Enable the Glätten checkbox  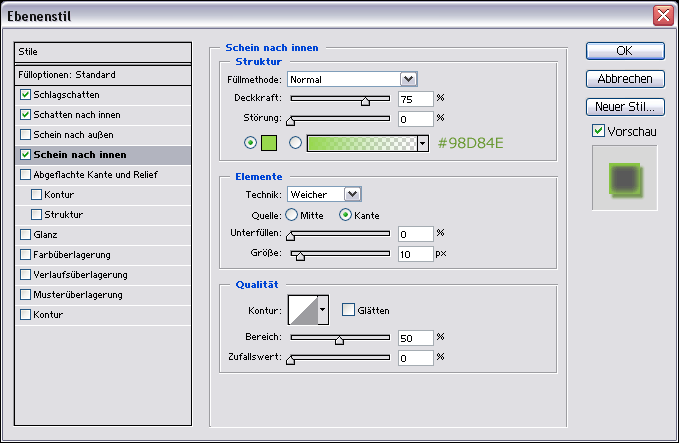click(x=348, y=310)
